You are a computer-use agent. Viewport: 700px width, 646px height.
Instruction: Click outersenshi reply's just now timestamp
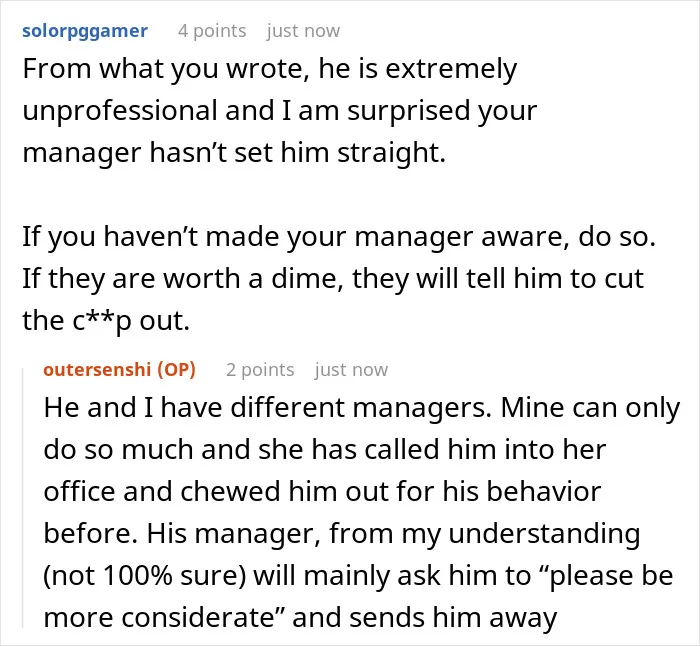pos(351,370)
